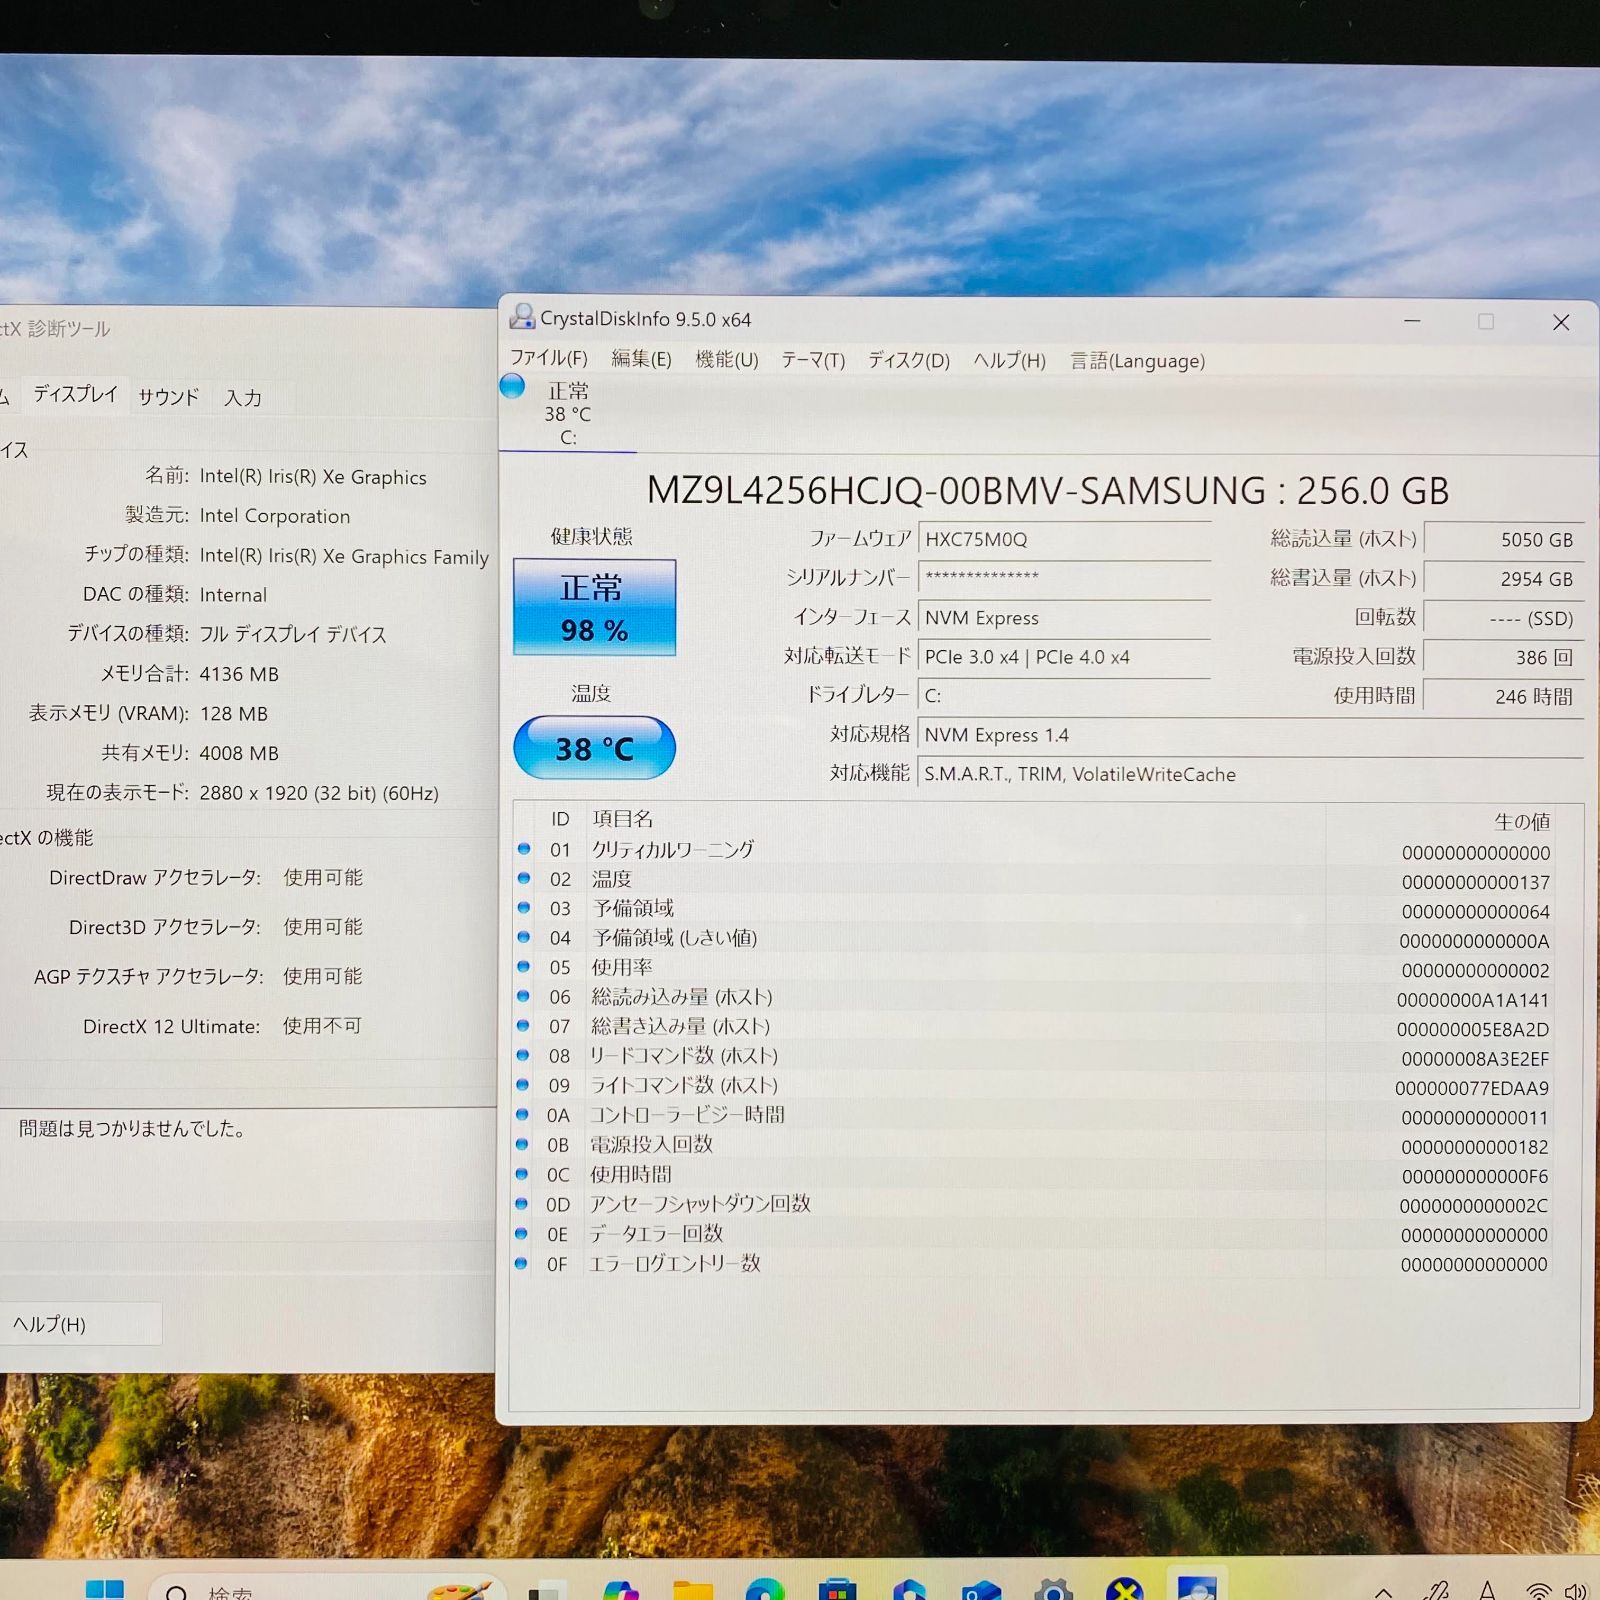Click the 生の値 column header
This screenshot has height=1600, width=1600.
click(x=1522, y=822)
